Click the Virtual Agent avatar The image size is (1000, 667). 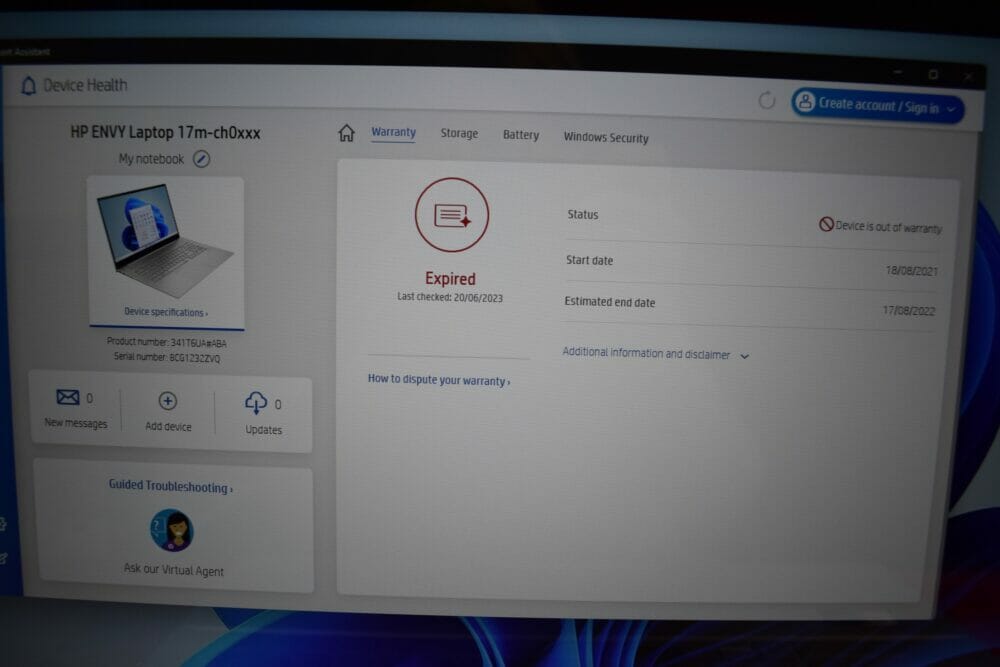(172, 530)
